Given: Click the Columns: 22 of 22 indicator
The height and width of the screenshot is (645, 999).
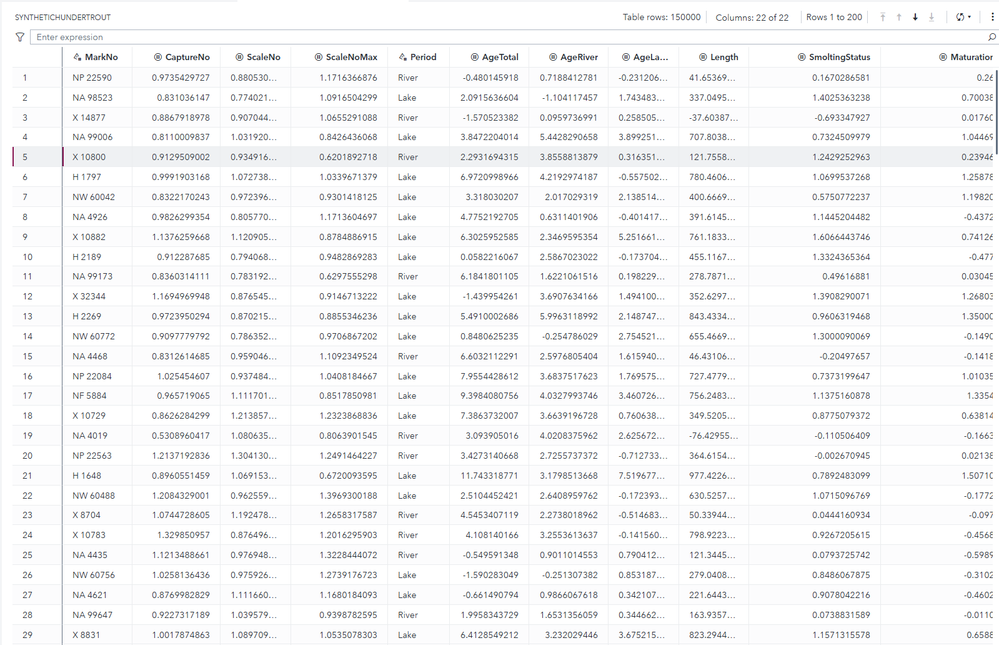Looking at the screenshot, I should [x=752, y=18].
